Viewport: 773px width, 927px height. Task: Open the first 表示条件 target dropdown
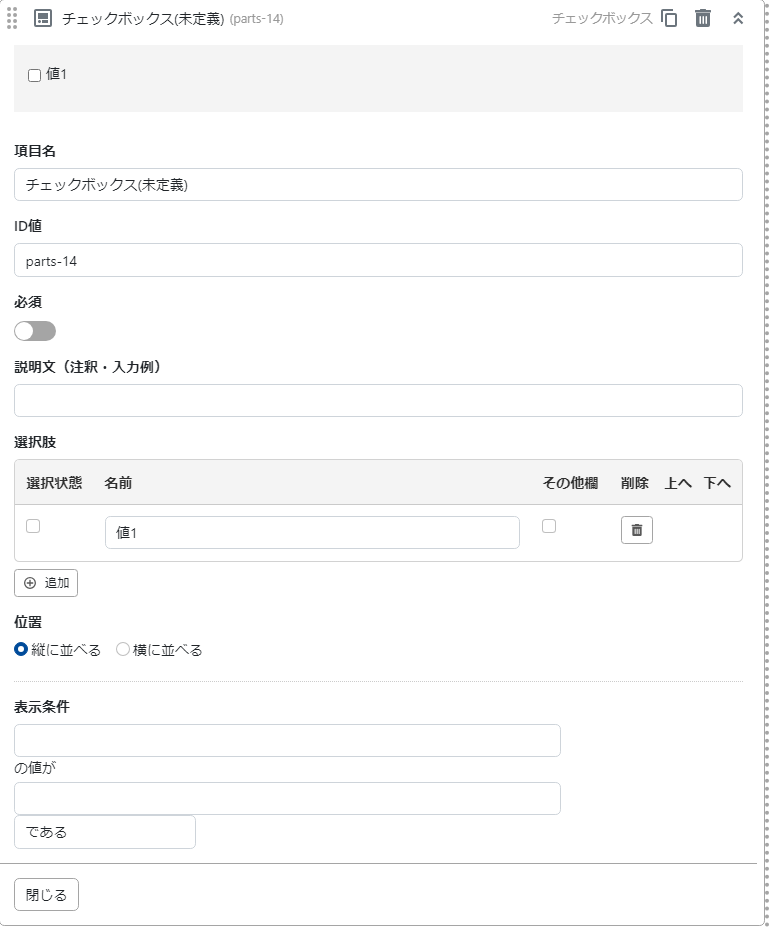click(287, 741)
